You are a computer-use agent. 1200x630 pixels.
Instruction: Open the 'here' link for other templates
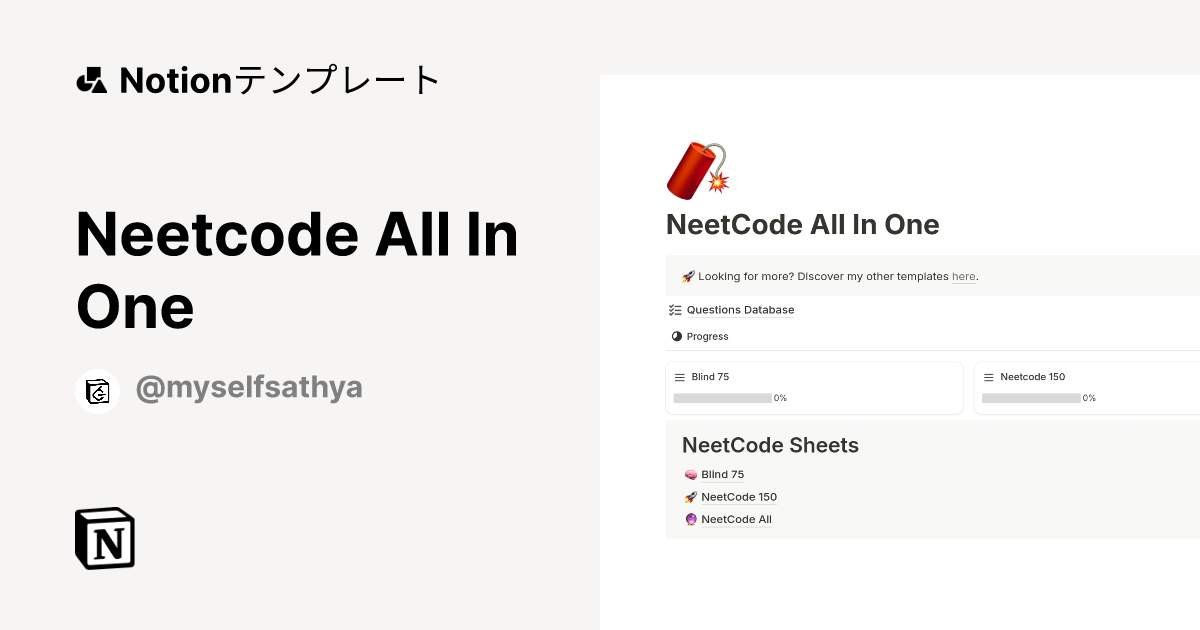(x=963, y=276)
